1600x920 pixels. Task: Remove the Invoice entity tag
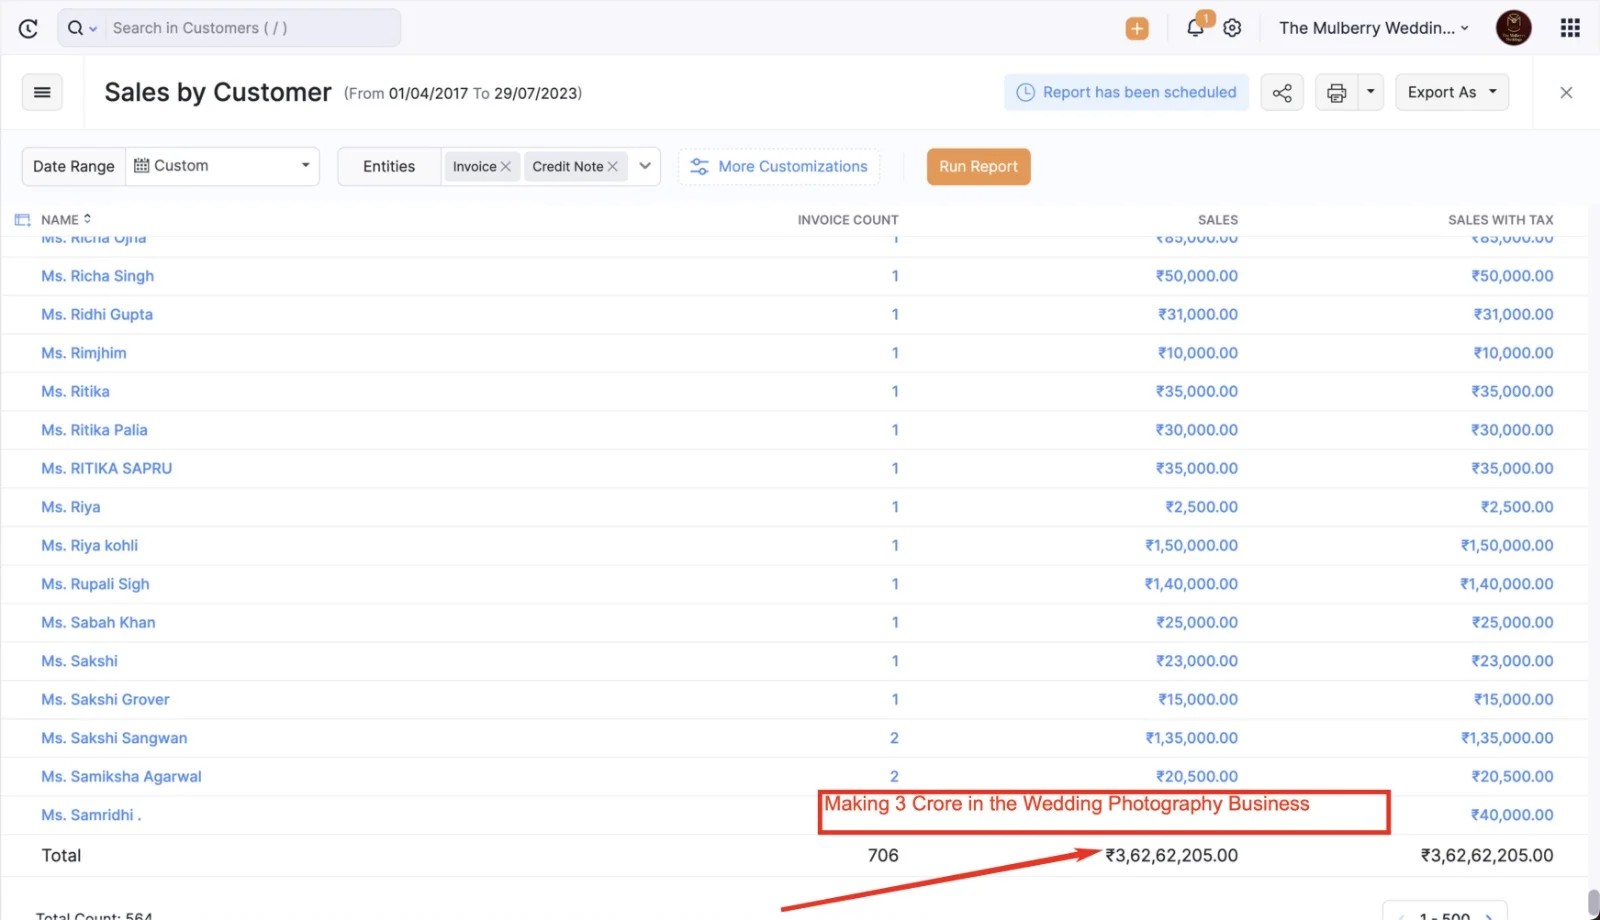[x=506, y=167]
